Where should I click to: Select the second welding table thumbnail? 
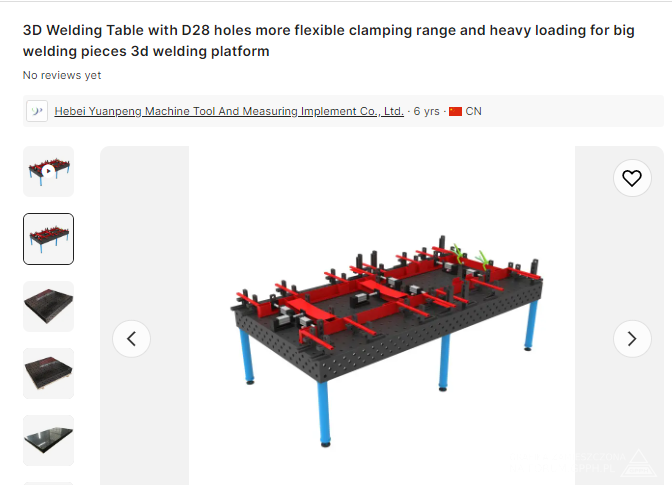tap(48, 239)
